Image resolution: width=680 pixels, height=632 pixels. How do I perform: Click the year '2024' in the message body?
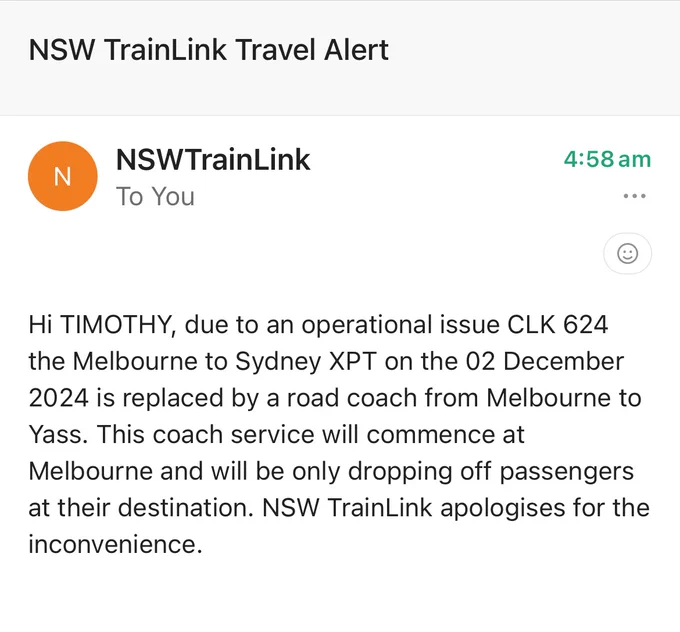[59, 398]
